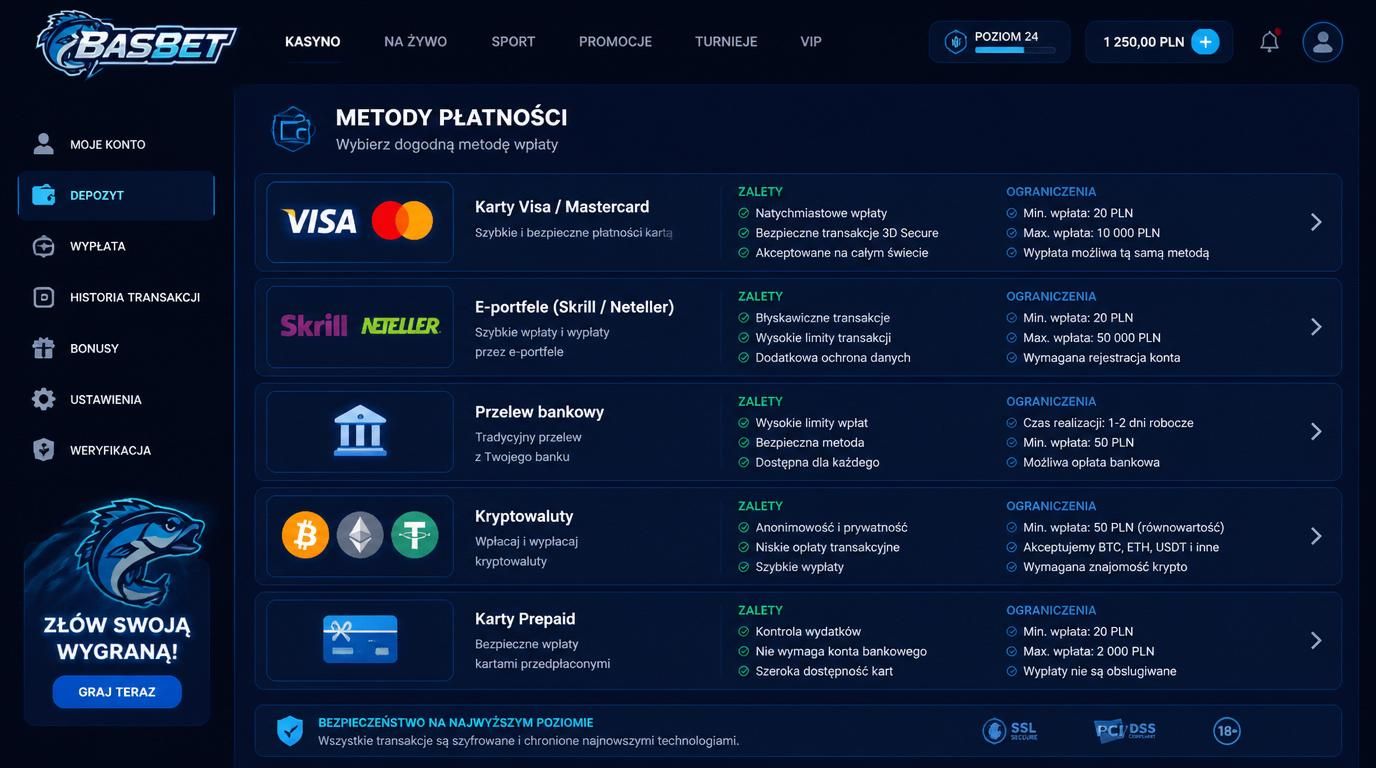The width and height of the screenshot is (1376, 768).
Task: Click the Weryfikacja shield icon
Action: [x=43, y=450]
